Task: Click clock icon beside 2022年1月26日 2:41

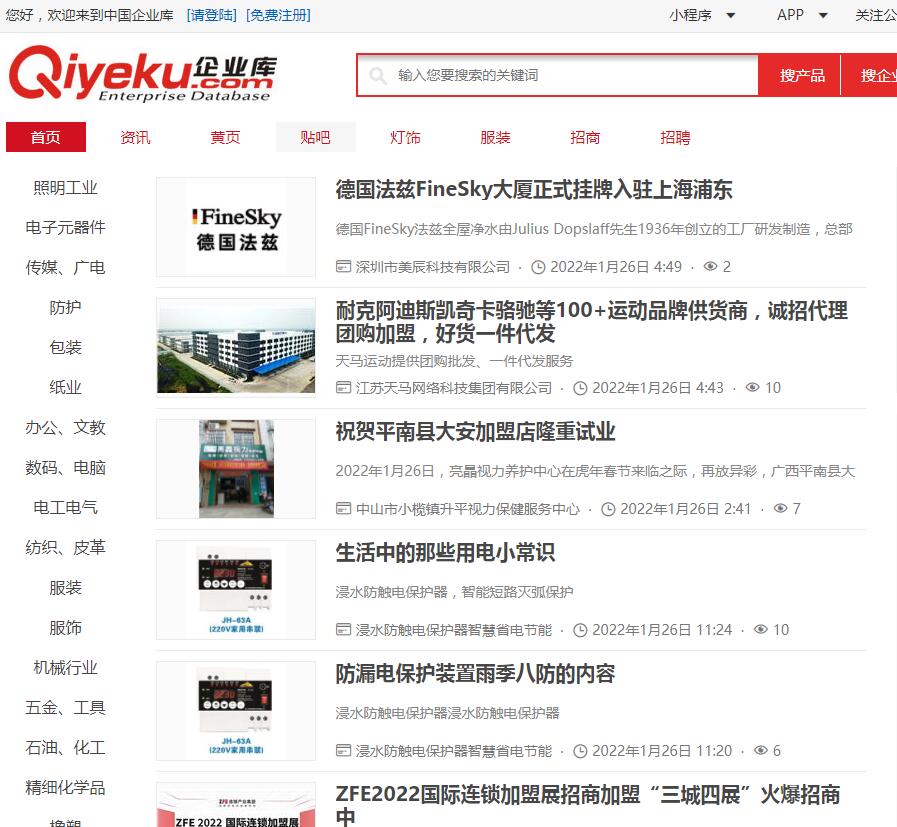Action: tap(608, 509)
